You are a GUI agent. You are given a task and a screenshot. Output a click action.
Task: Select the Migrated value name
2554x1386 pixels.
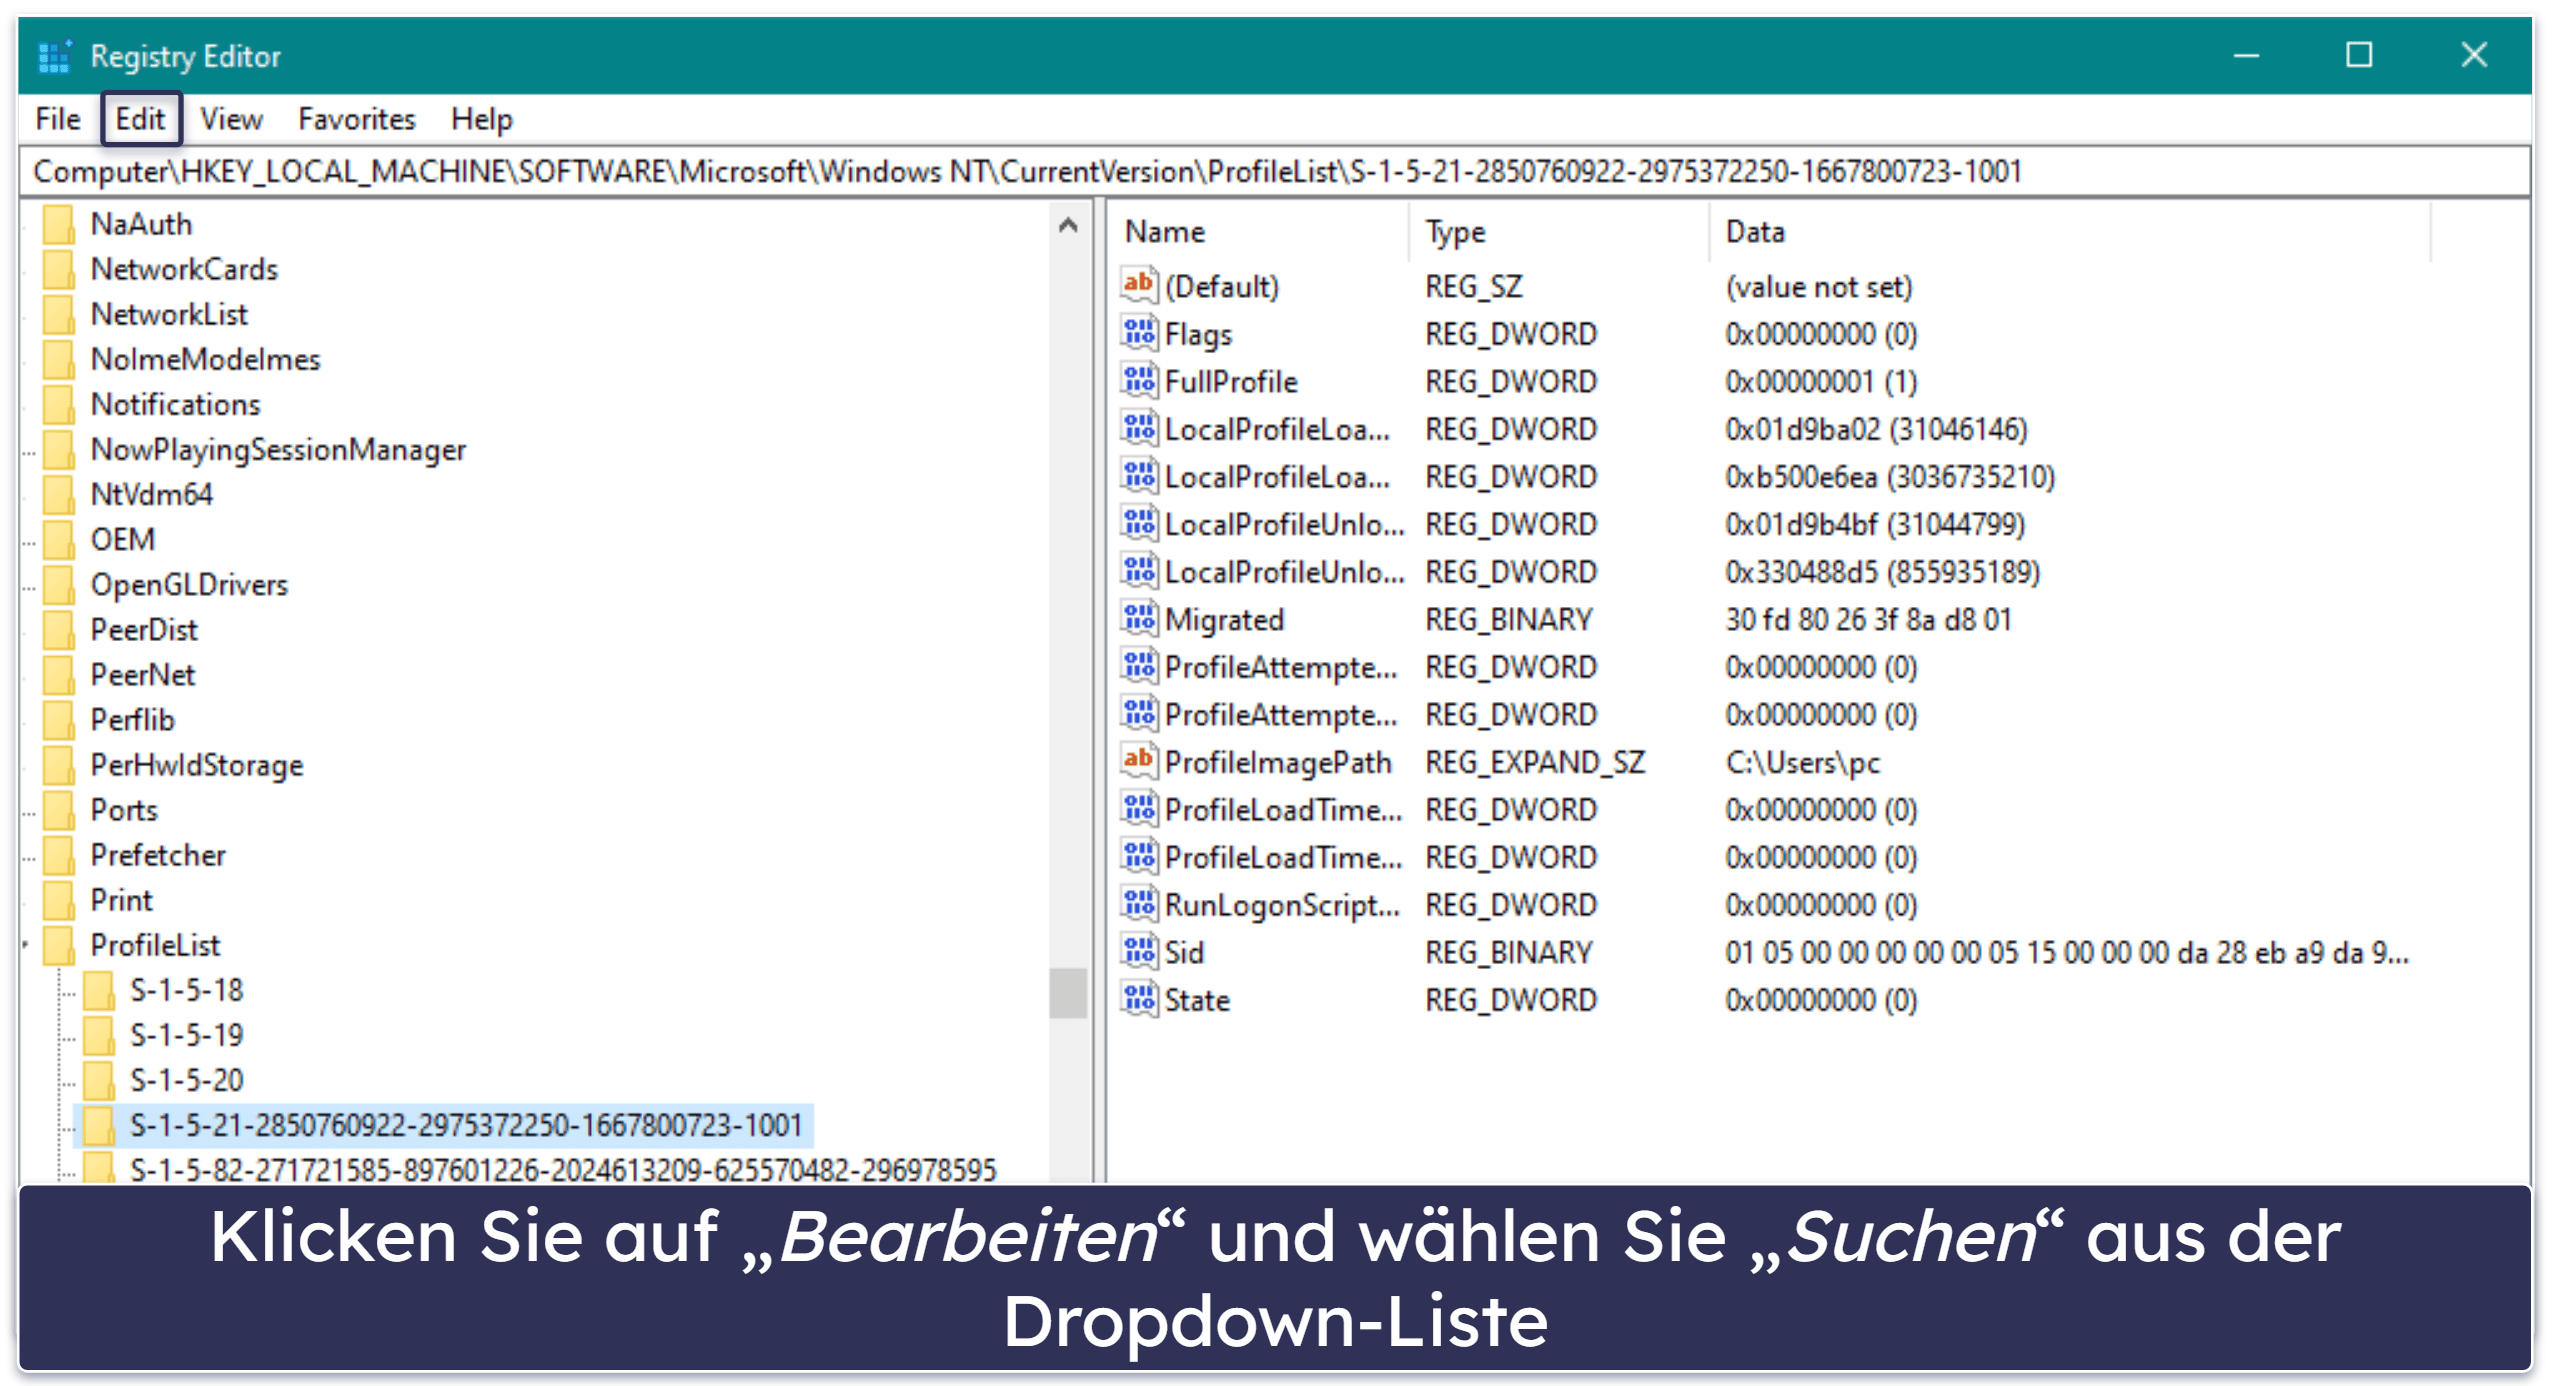point(1224,619)
